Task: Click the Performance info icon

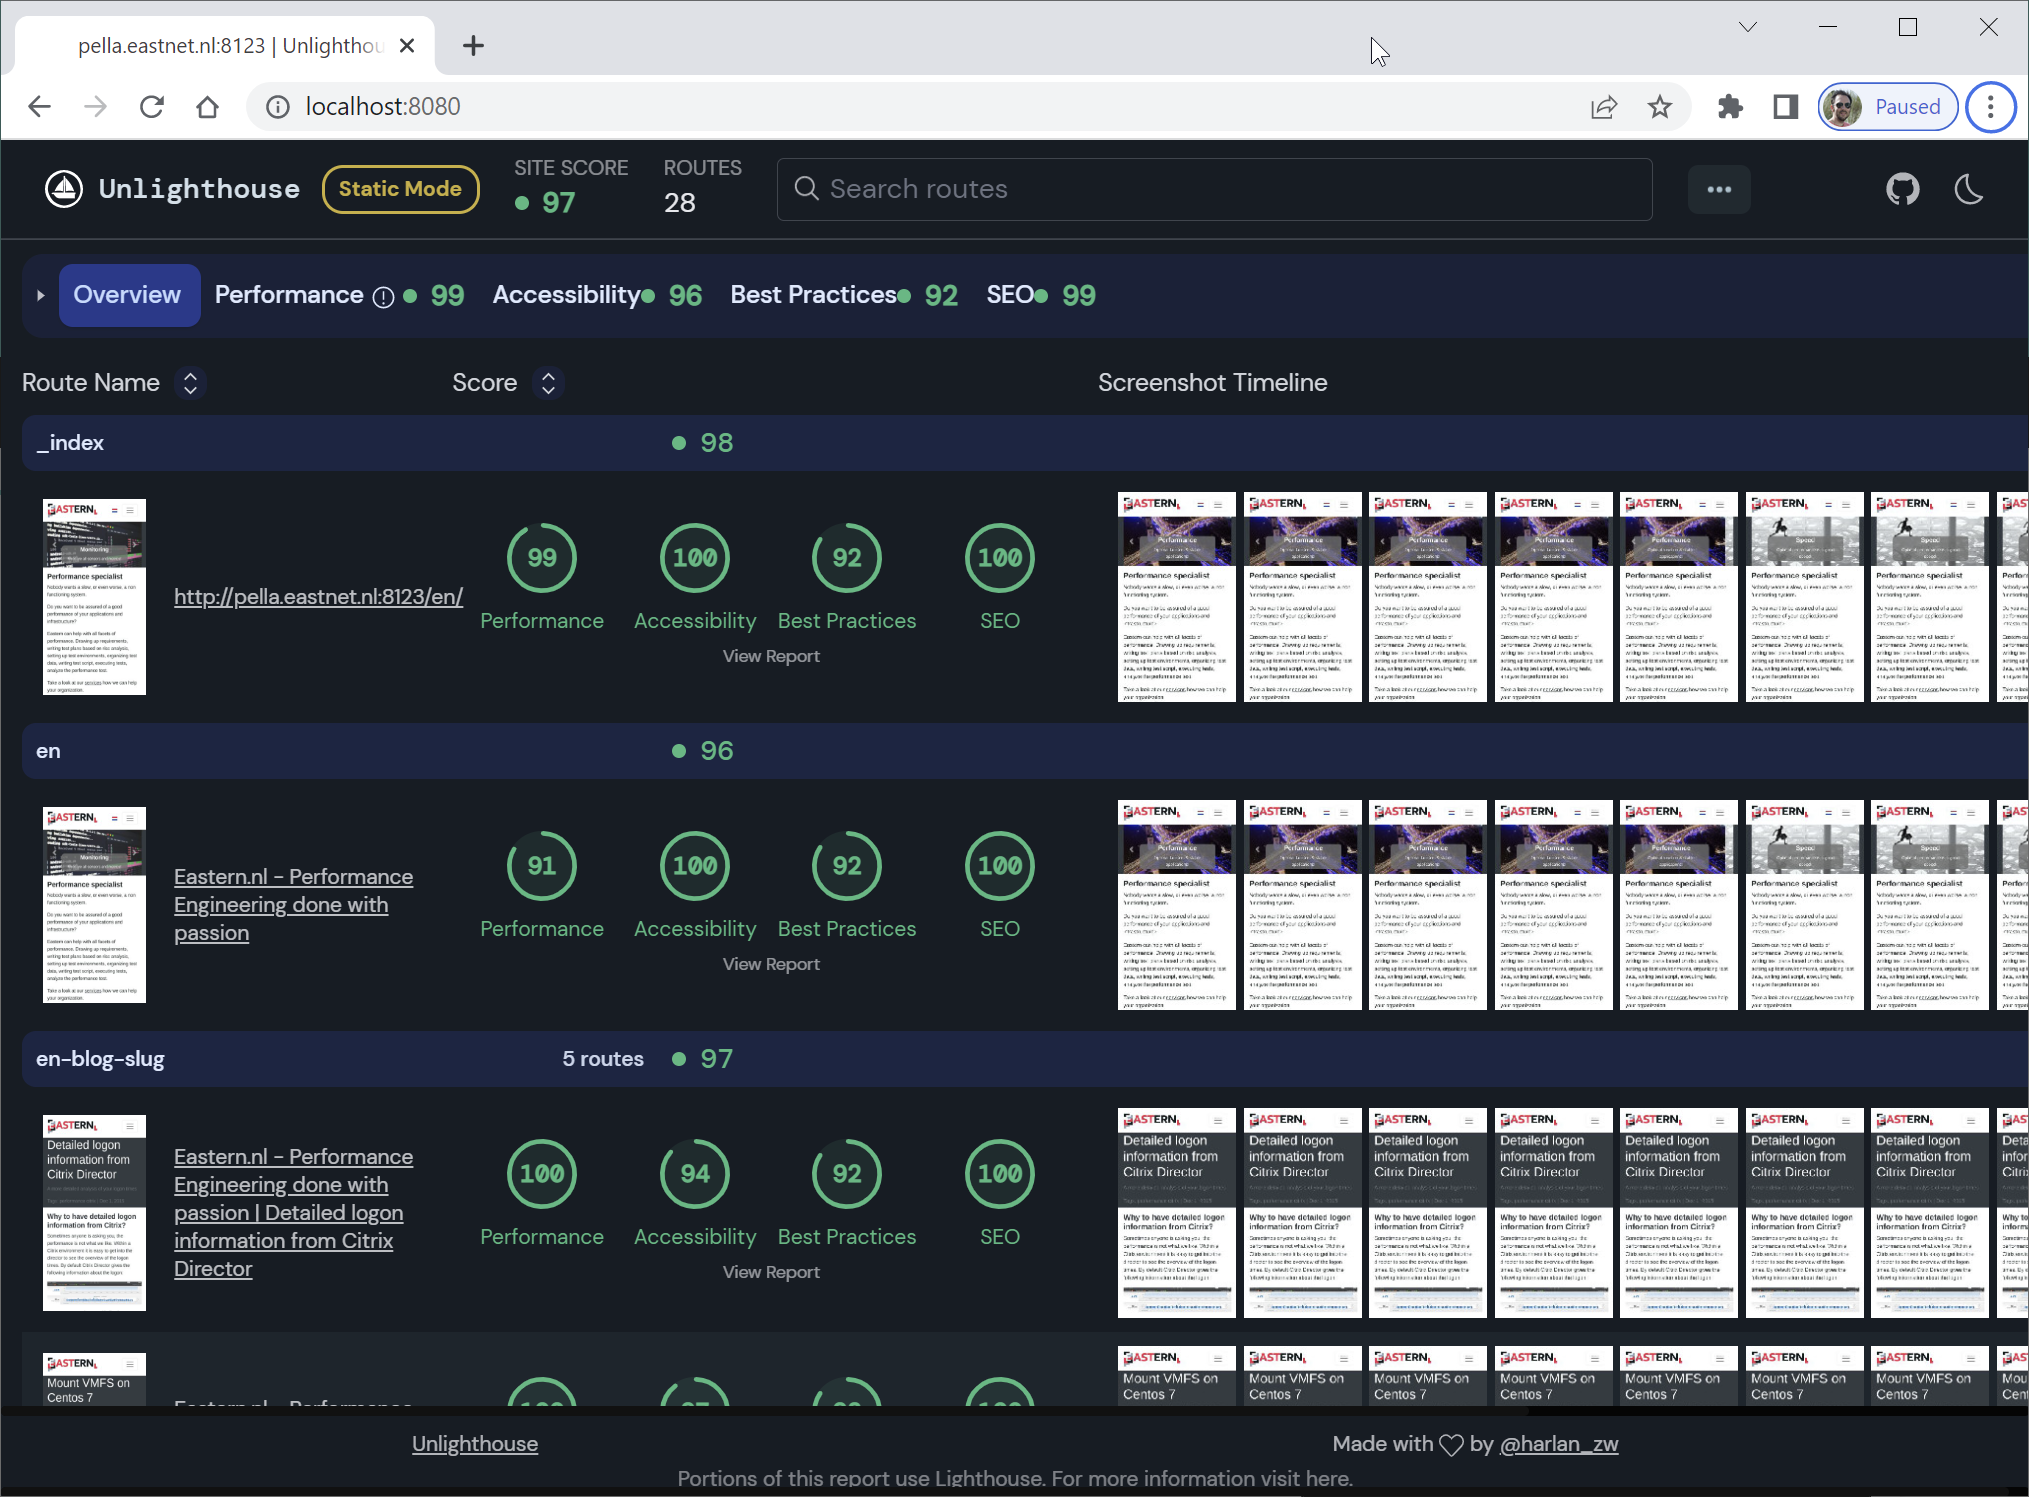Action: pyautogui.click(x=383, y=297)
